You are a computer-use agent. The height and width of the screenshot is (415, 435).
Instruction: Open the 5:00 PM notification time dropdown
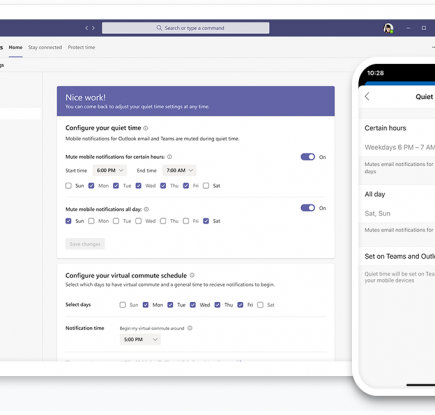[x=140, y=339]
